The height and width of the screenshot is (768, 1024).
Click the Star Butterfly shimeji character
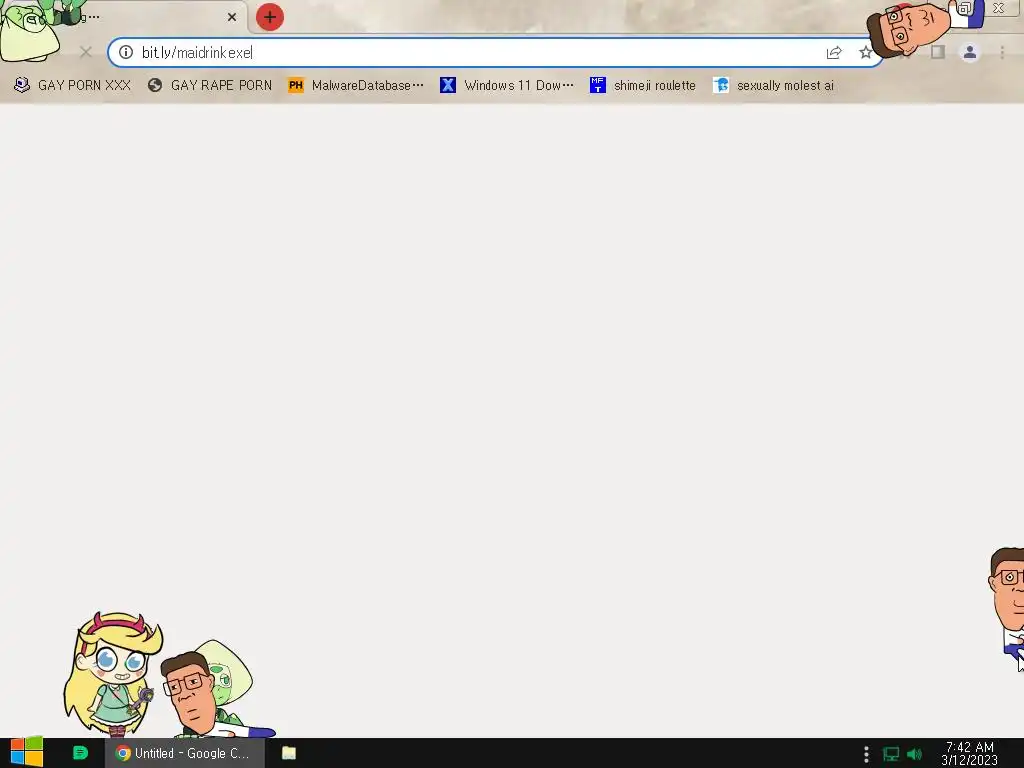(112, 673)
